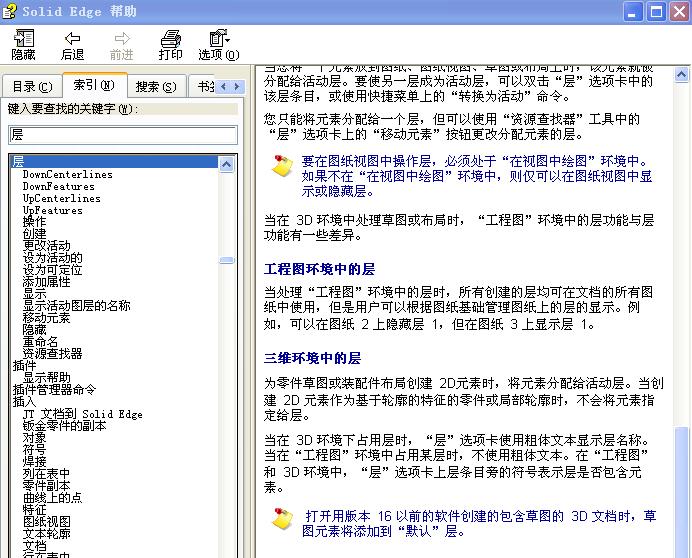This screenshot has width=692, height=558.
Task: Select the 曲线上的点 index entry
Action: pyautogui.click(x=53, y=498)
